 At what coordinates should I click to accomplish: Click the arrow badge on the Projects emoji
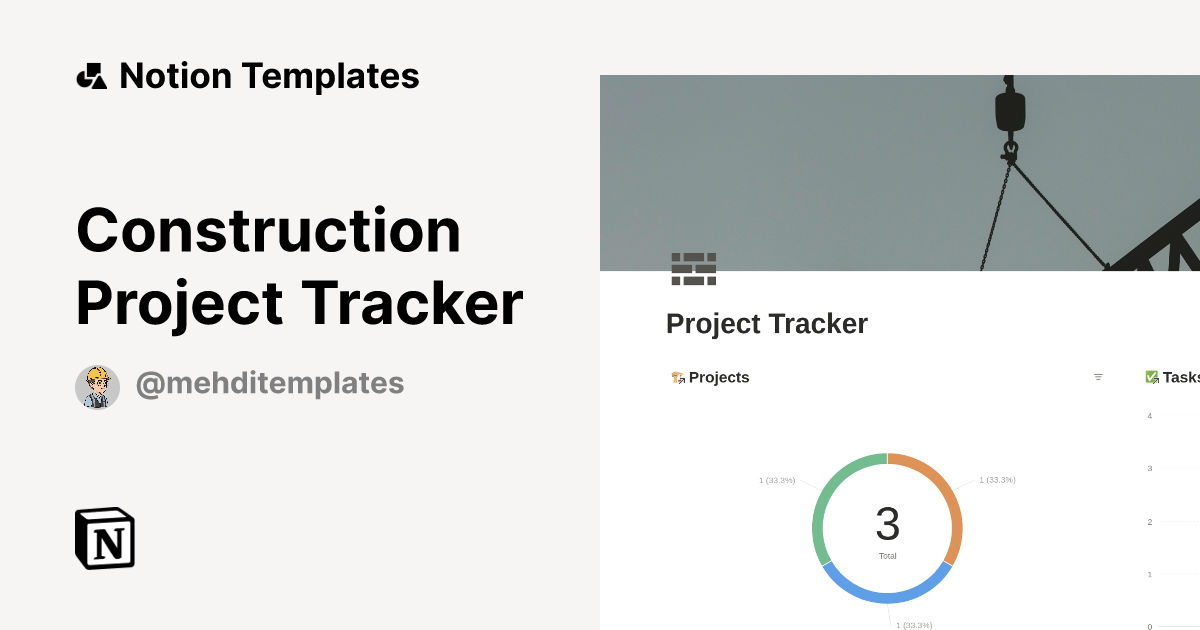[682, 383]
